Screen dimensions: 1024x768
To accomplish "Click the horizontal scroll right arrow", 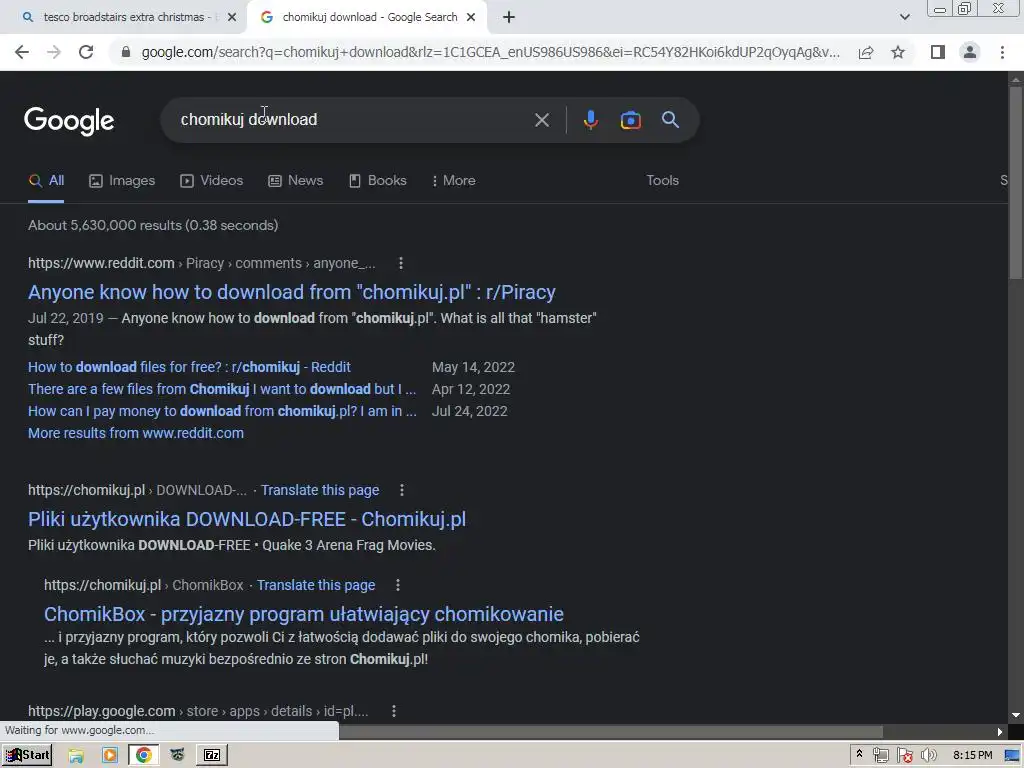I will tap(999, 731).
